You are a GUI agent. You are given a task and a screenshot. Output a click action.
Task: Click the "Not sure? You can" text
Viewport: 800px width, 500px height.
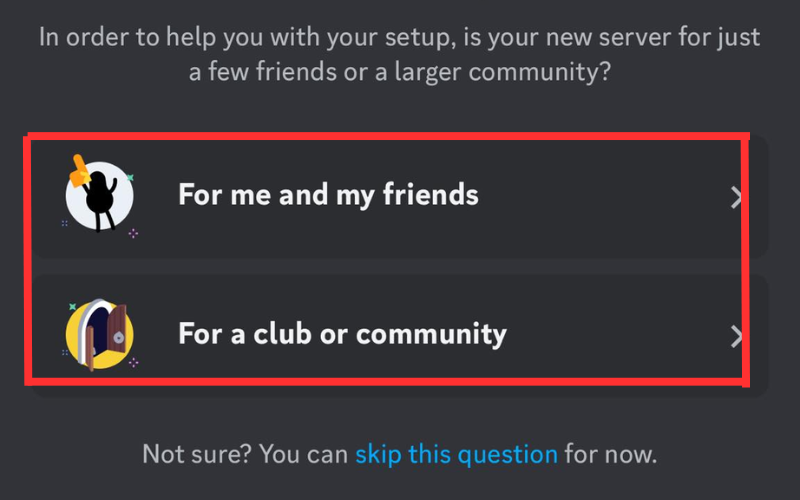tap(246, 454)
